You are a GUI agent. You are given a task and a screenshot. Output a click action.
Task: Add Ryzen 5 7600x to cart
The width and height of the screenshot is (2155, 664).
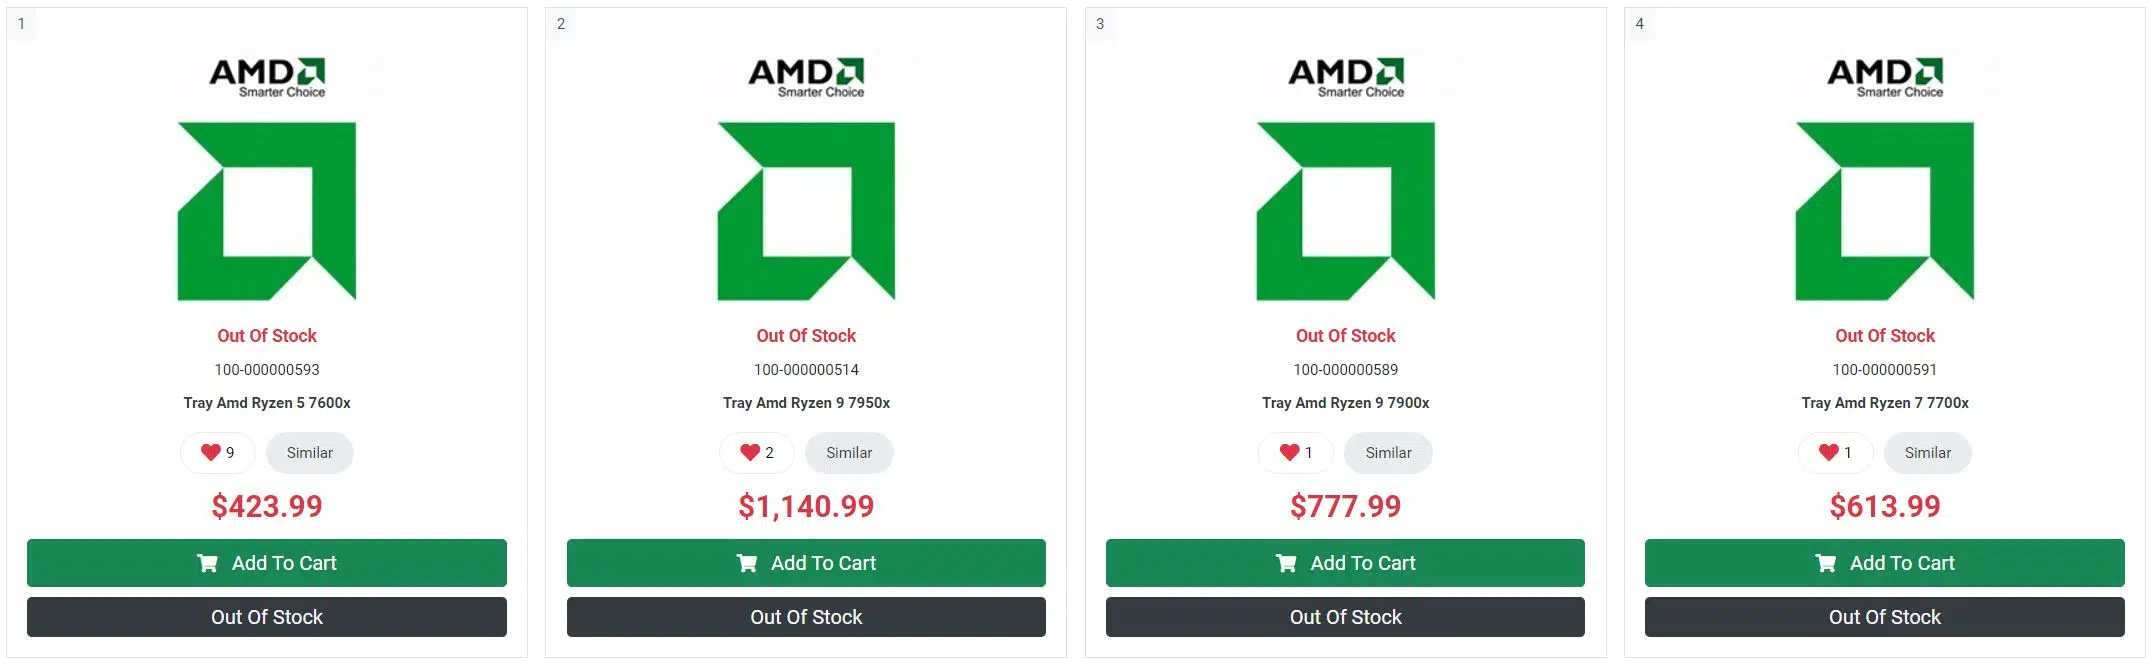pos(267,563)
